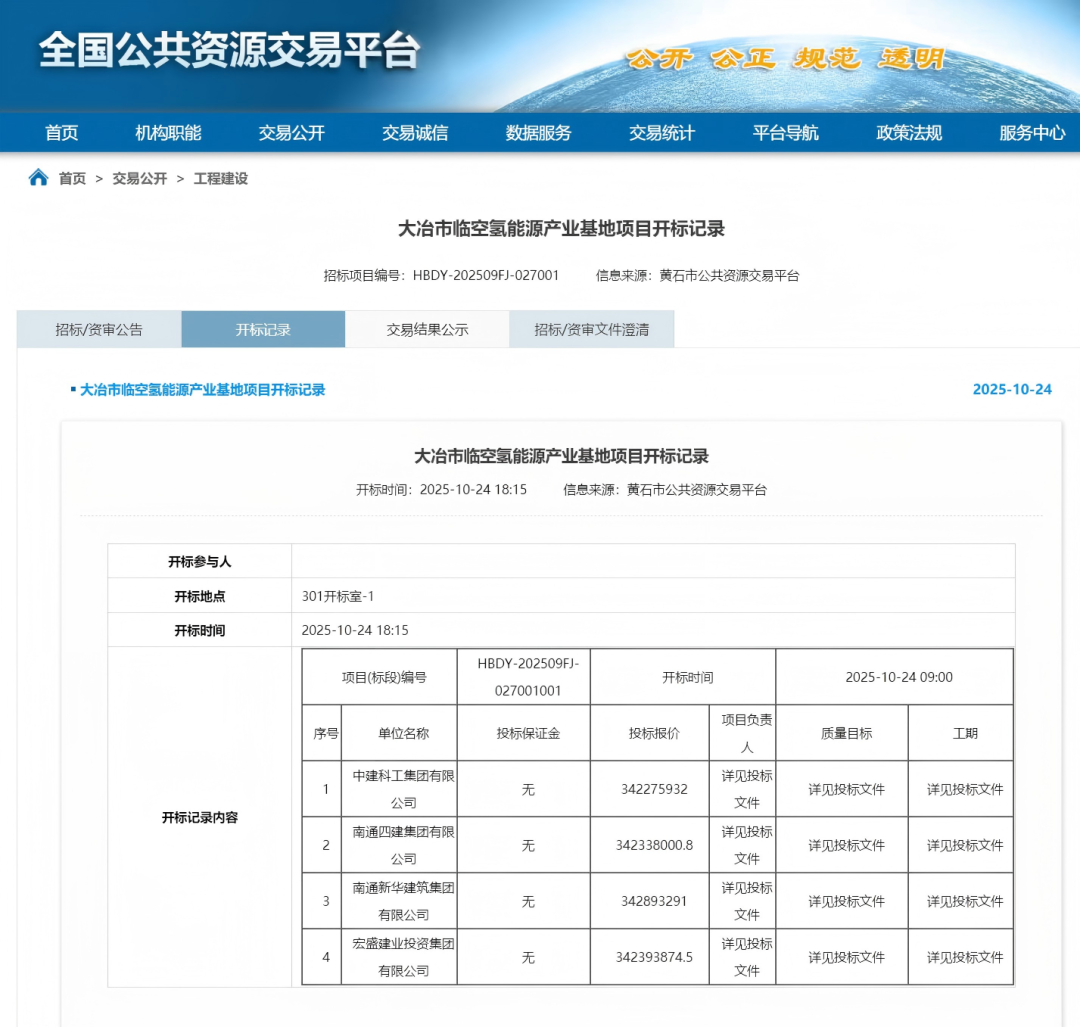The width and height of the screenshot is (1080, 1027).
Task: Open the 交易结果公示 tab
Action: [x=427, y=329]
